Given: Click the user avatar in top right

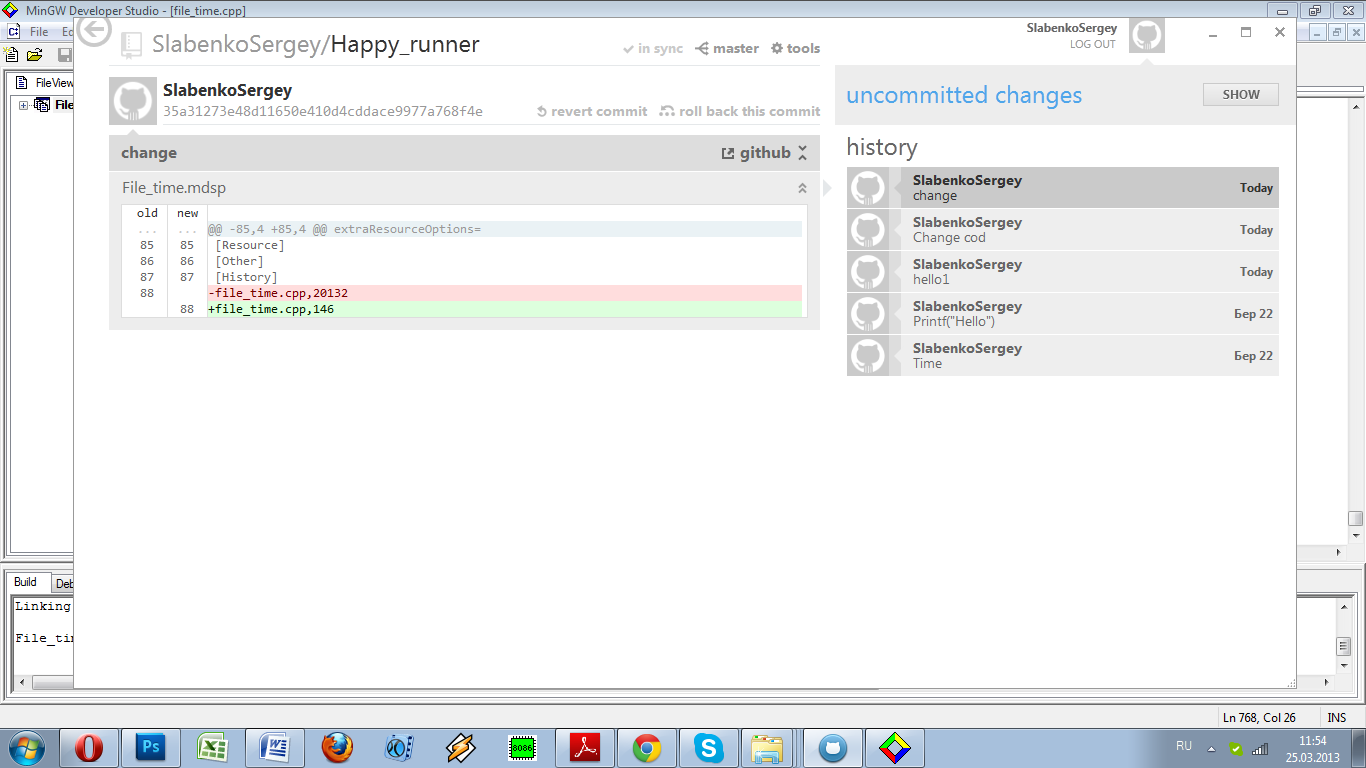Looking at the screenshot, I should click(x=1147, y=35).
